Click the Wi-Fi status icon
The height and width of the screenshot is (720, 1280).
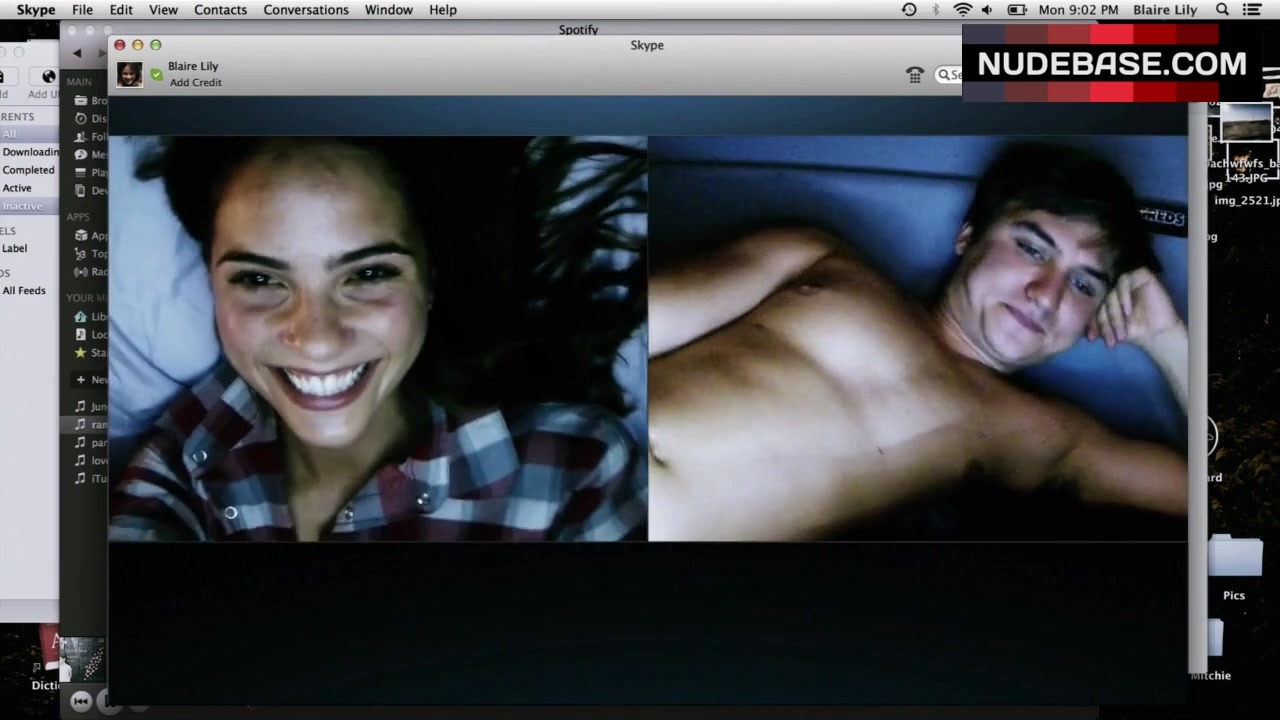pyautogui.click(x=963, y=10)
